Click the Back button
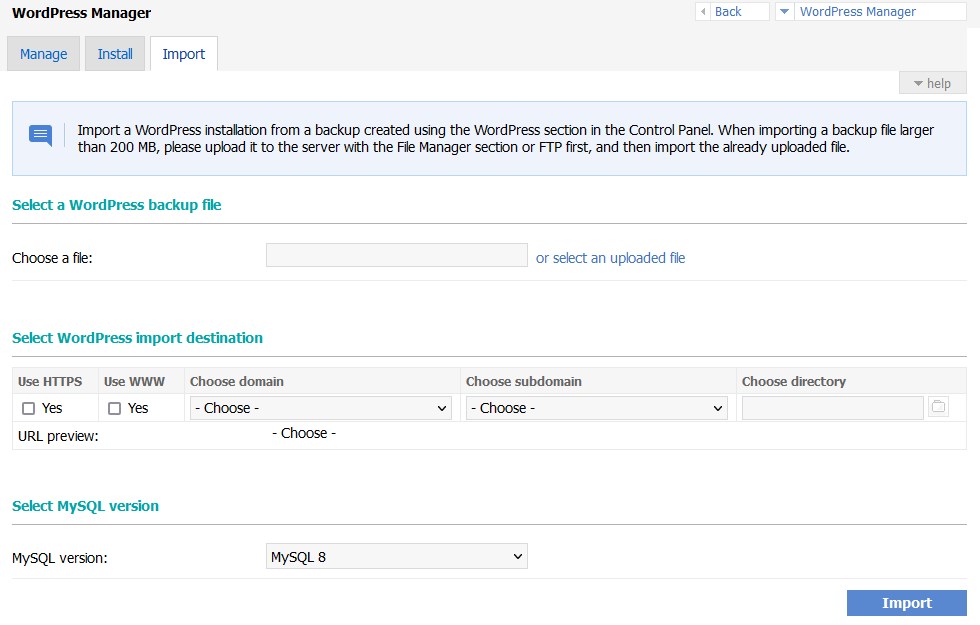Image resolution: width=980 pixels, height=625 pixels. pos(731,11)
